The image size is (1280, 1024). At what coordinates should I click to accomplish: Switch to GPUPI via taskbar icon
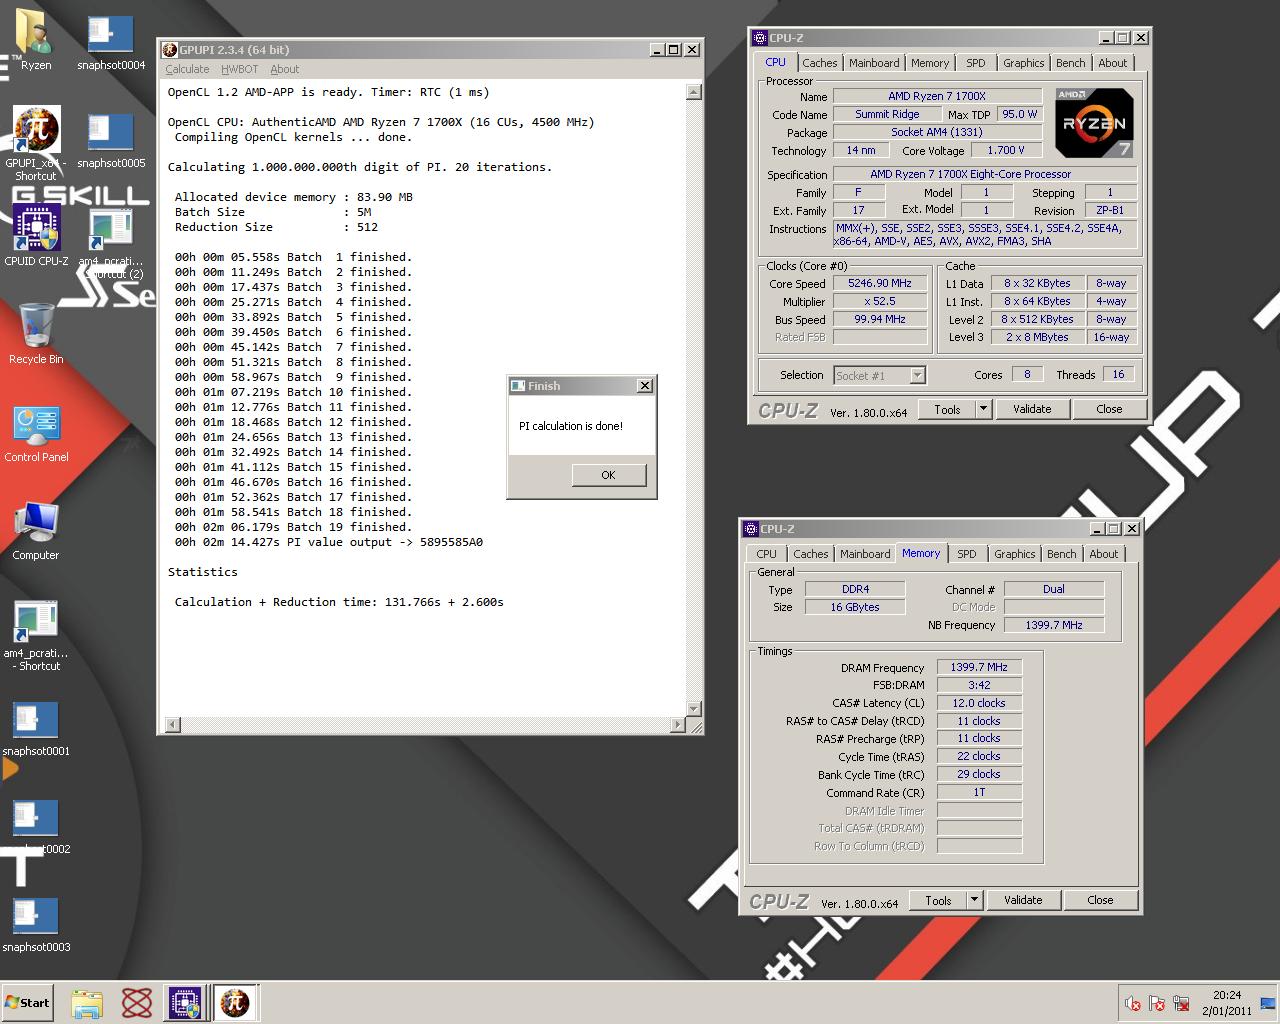pyautogui.click(x=234, y=1003)
